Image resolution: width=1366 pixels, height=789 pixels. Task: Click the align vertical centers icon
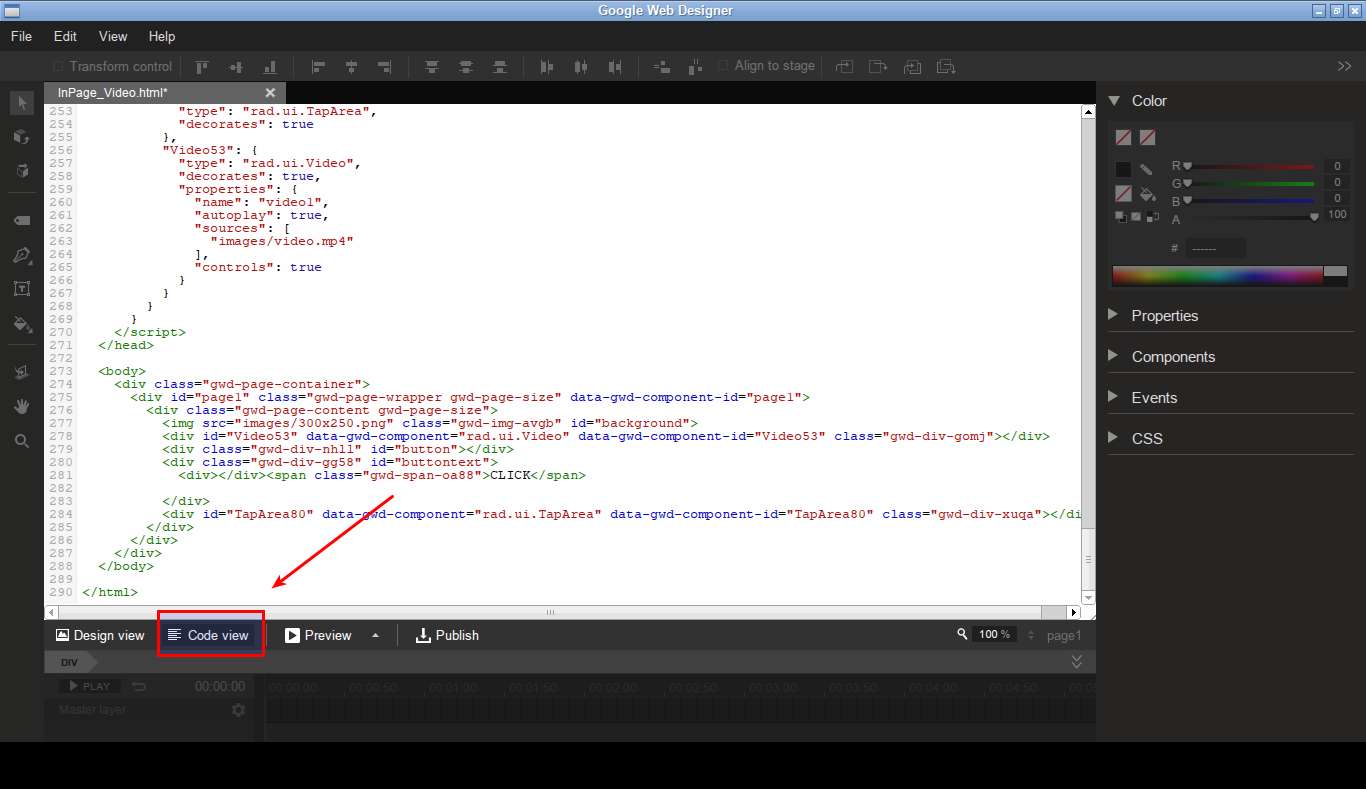click(236, 67)
